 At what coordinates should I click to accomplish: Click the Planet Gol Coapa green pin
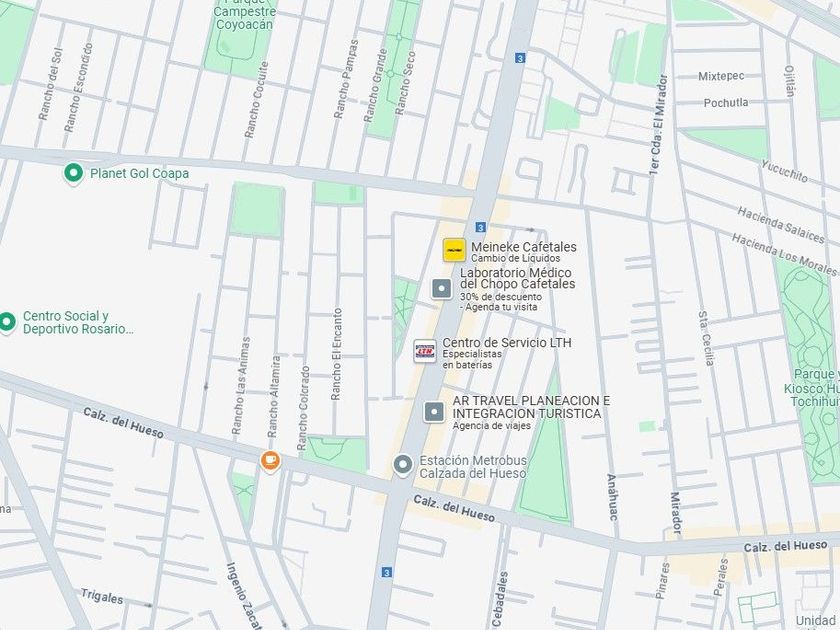73,173
